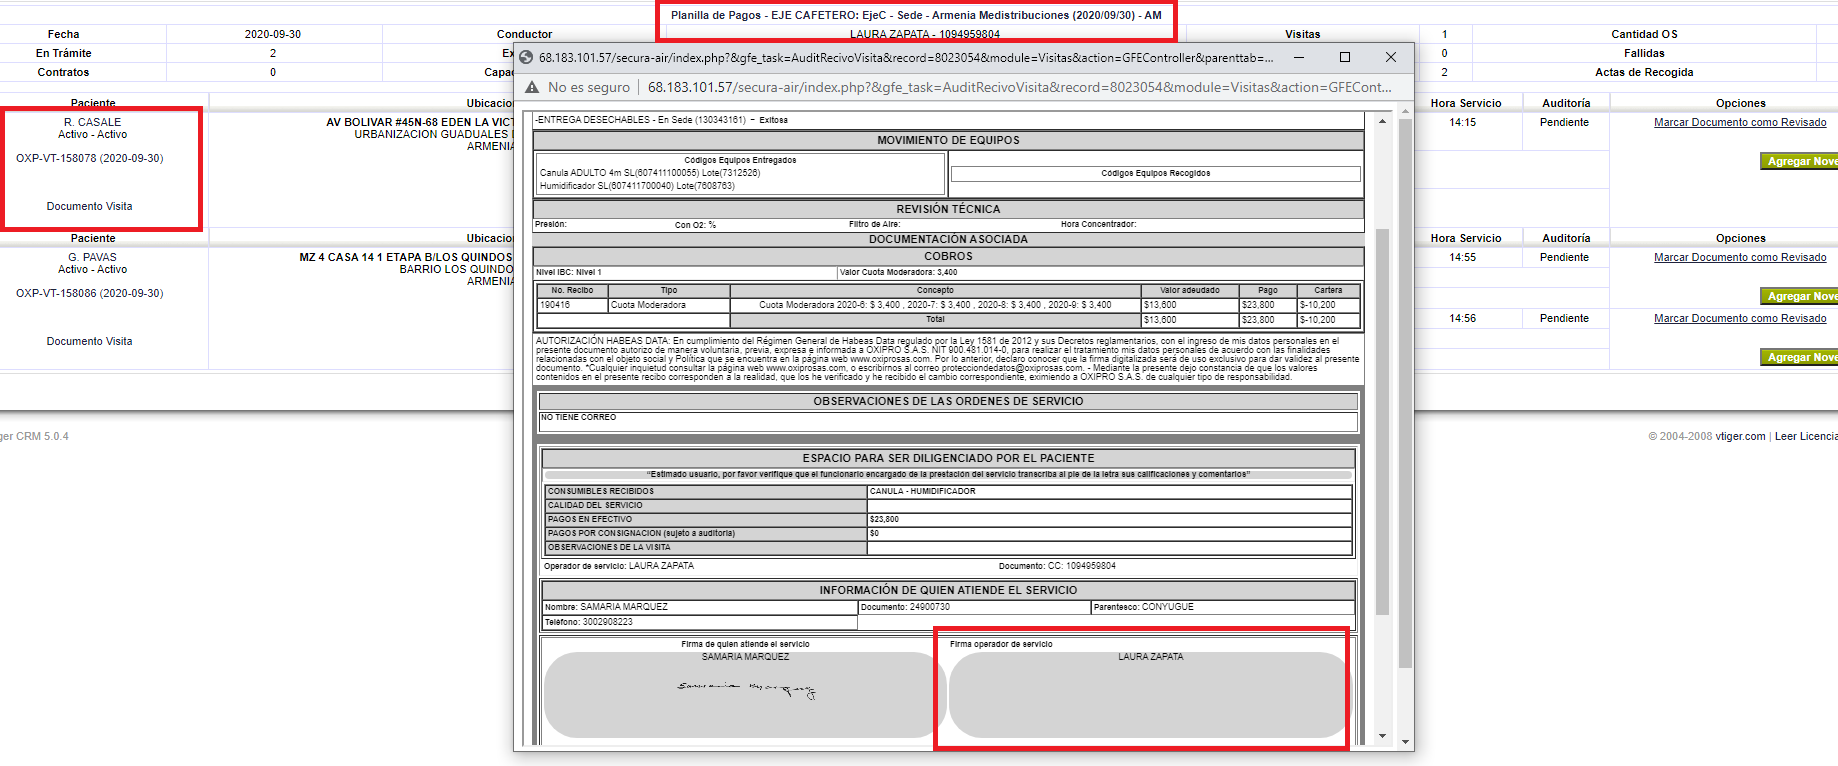Click the patient name 'G. PAVAS'

92,257
